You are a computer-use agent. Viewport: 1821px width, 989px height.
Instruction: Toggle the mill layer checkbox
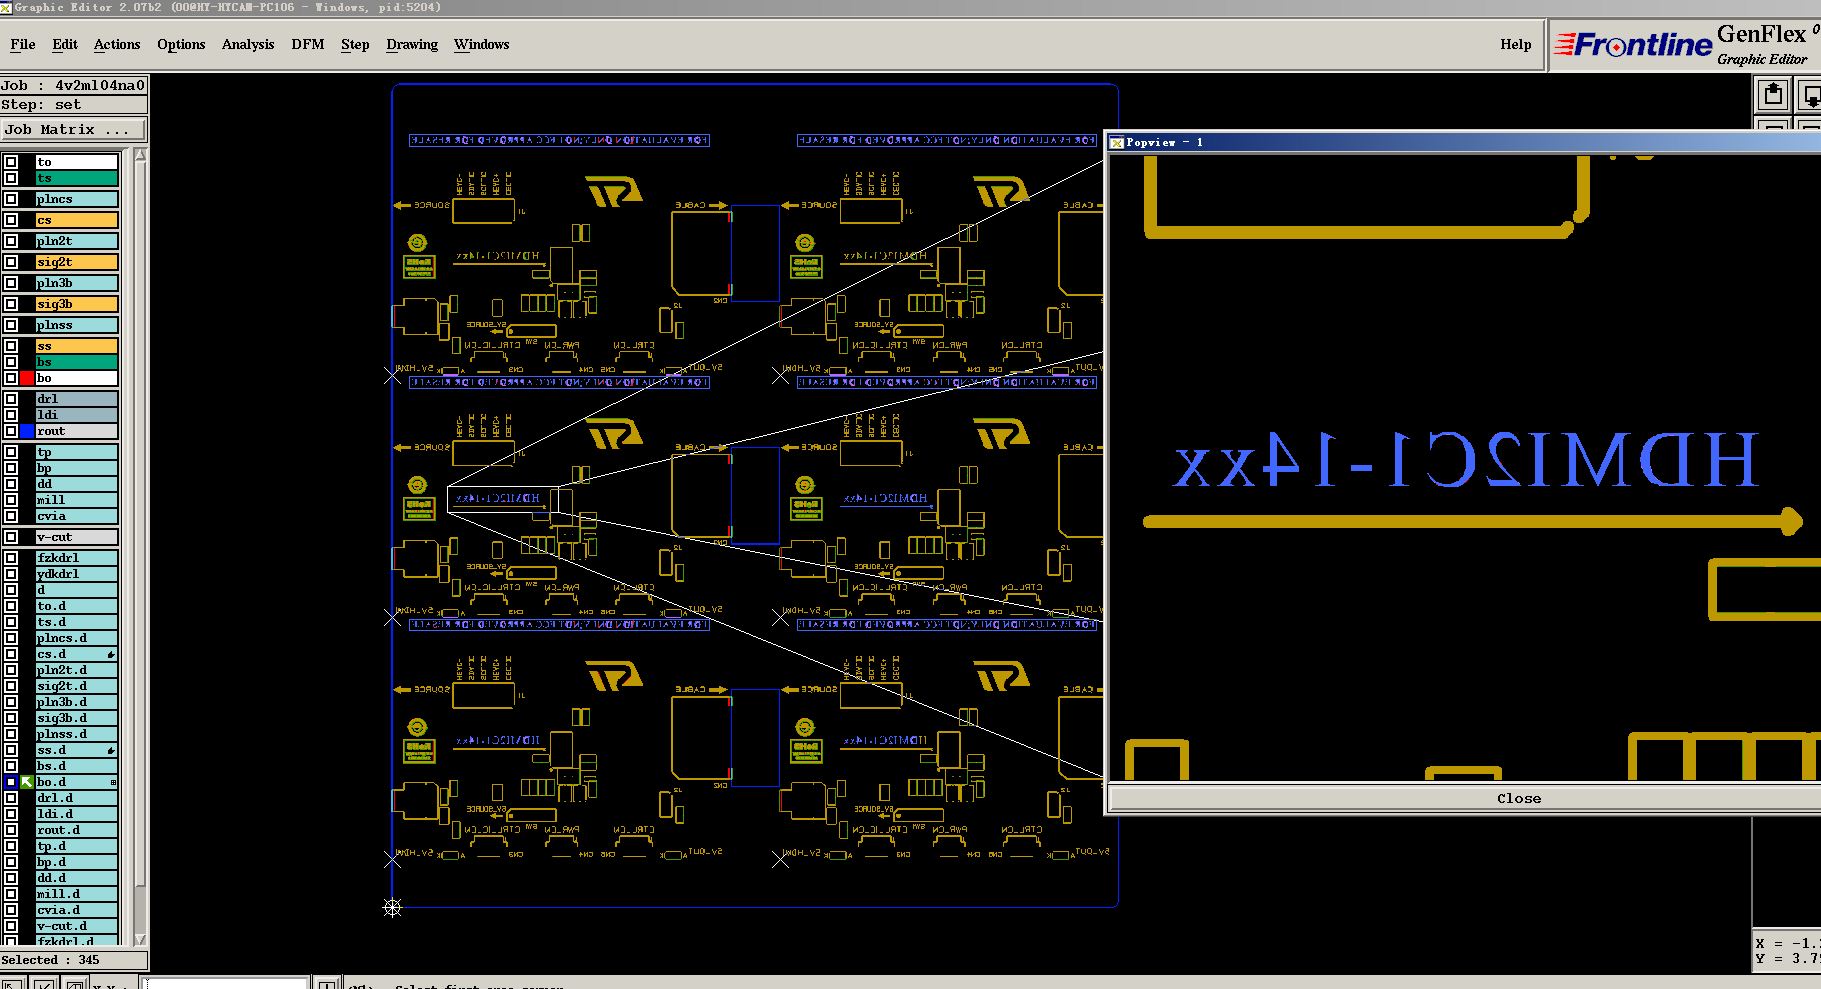tap(11, 500)
